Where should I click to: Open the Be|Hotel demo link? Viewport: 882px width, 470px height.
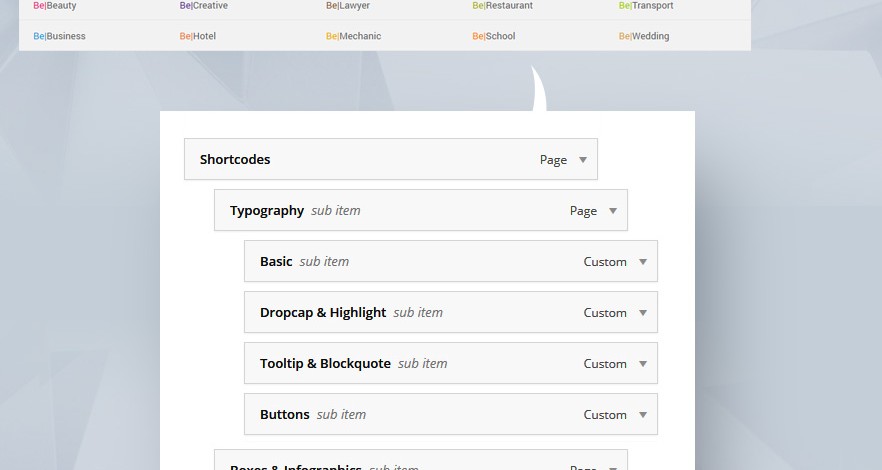coord(198,37)
